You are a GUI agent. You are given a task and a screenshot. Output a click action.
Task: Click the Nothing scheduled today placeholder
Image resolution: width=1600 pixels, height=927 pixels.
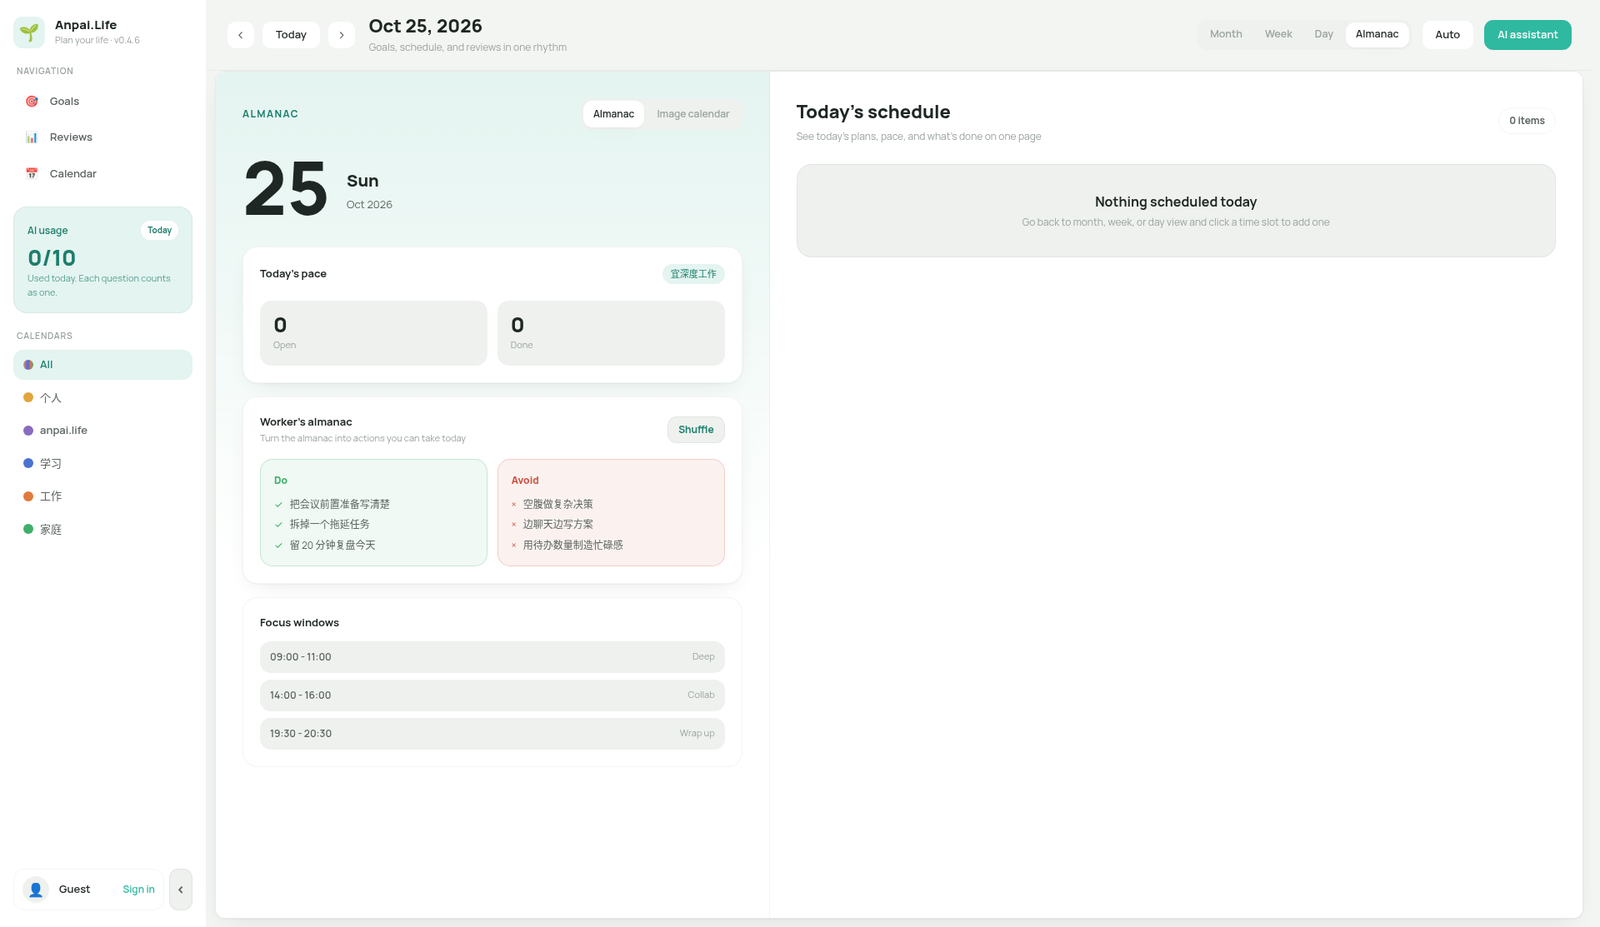pyautogui.click(x=1176, y=211)
